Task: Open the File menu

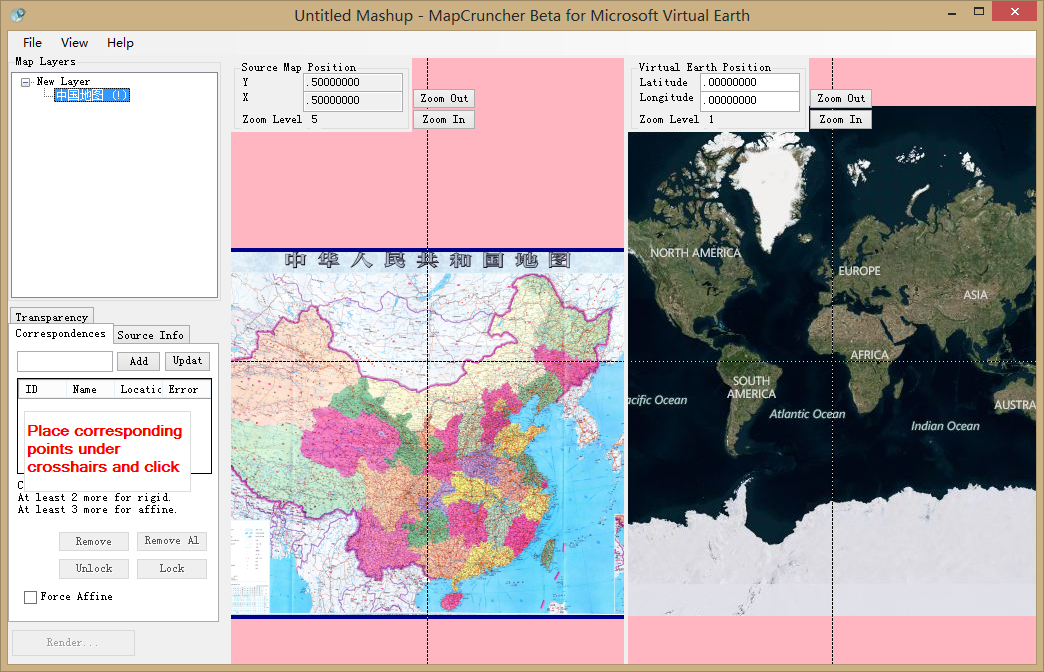Action: pos(32,43)
